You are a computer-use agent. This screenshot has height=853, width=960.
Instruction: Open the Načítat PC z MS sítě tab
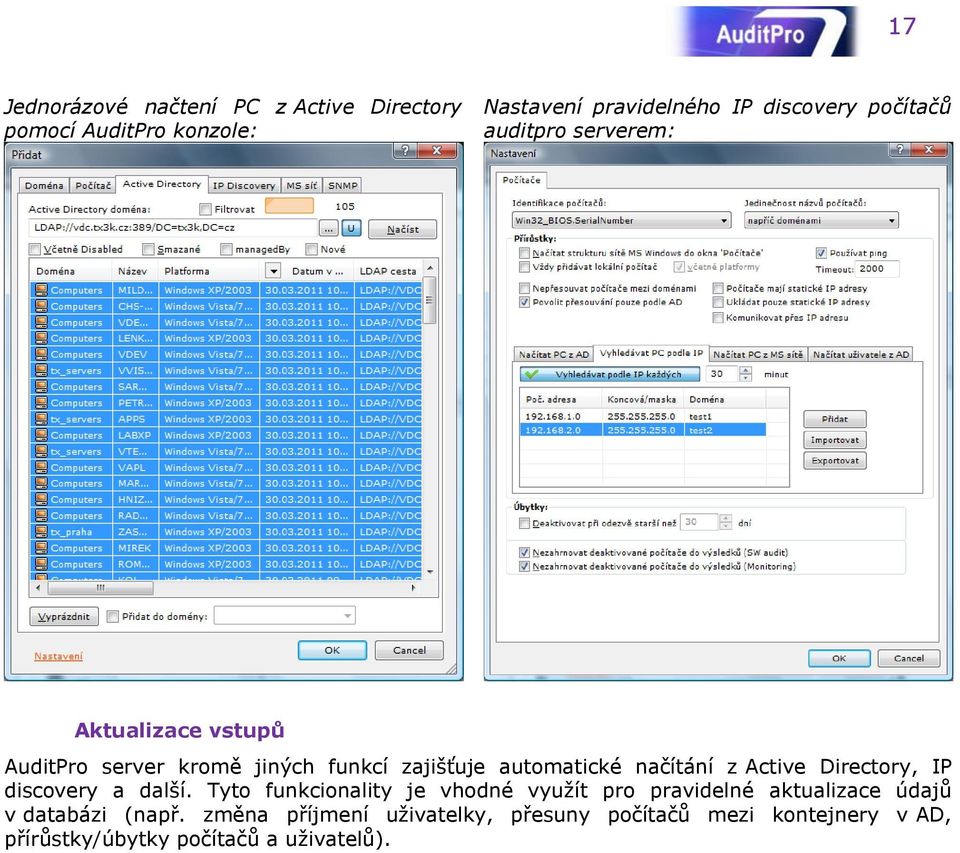757,355
